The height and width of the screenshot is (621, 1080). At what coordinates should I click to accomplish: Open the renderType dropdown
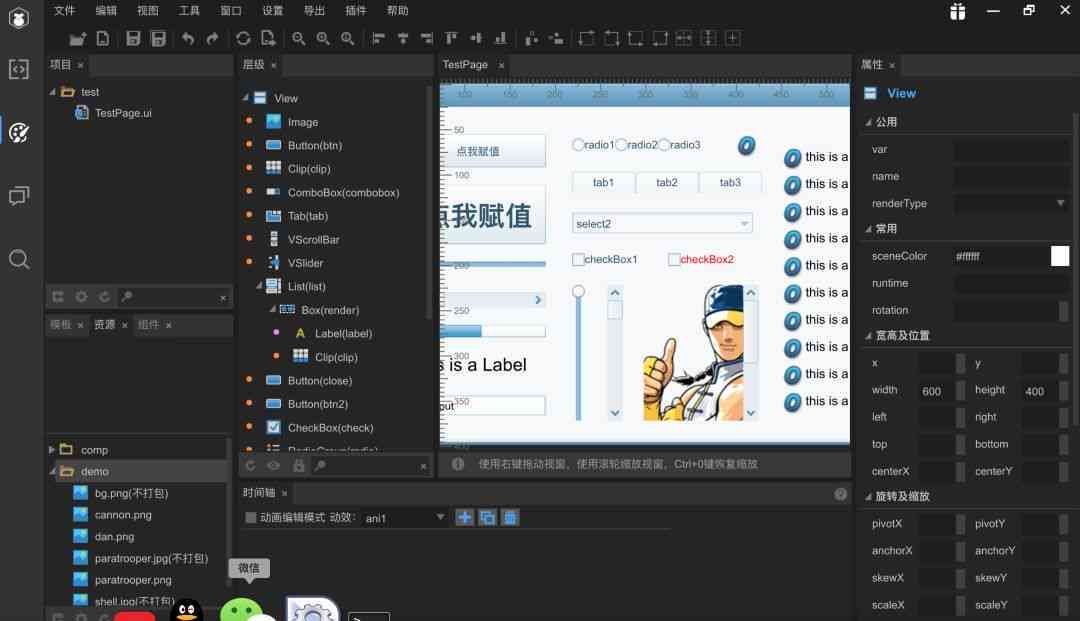point(1011,203)
